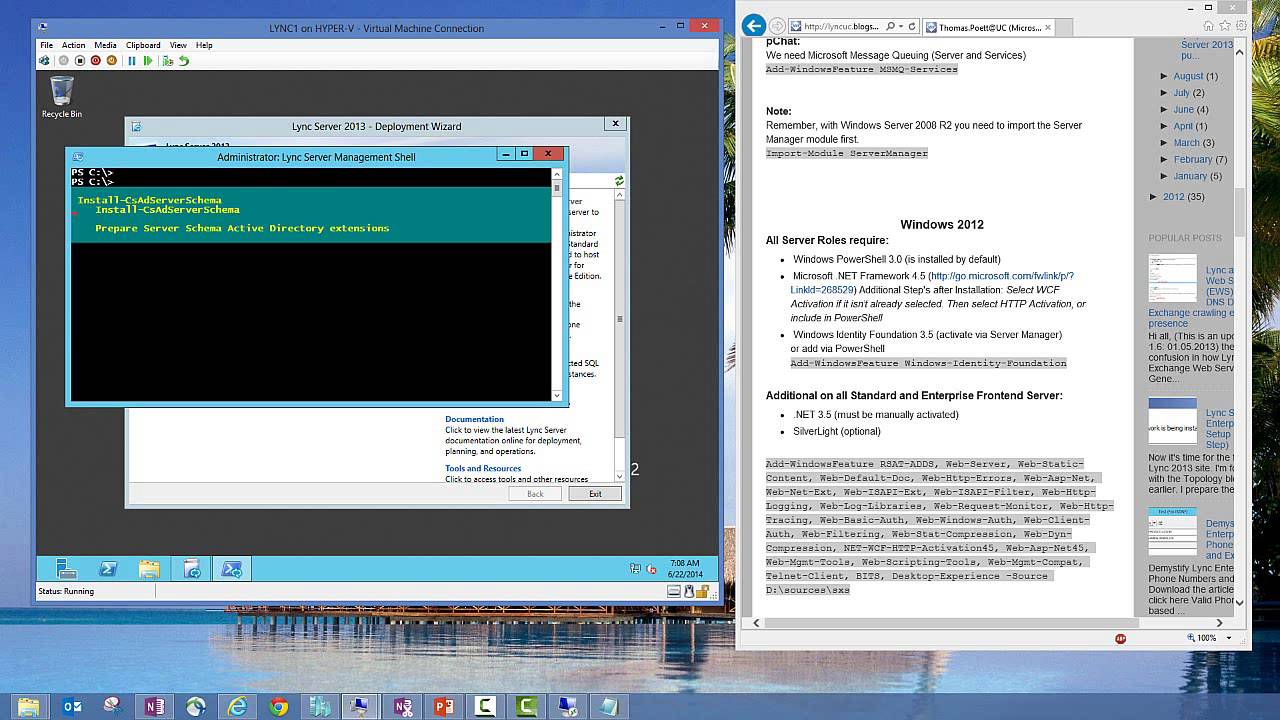The width and height of the screenshot is (1280, 720).
Task: Open first popular post thumbnail
Action: pos(1172,278)
